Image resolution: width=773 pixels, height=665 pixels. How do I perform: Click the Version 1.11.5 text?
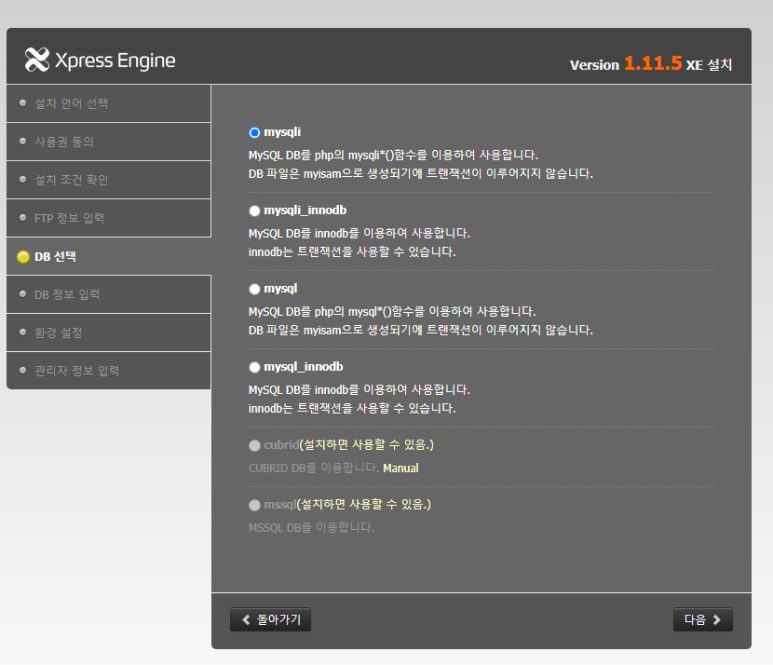click(626, 64)
